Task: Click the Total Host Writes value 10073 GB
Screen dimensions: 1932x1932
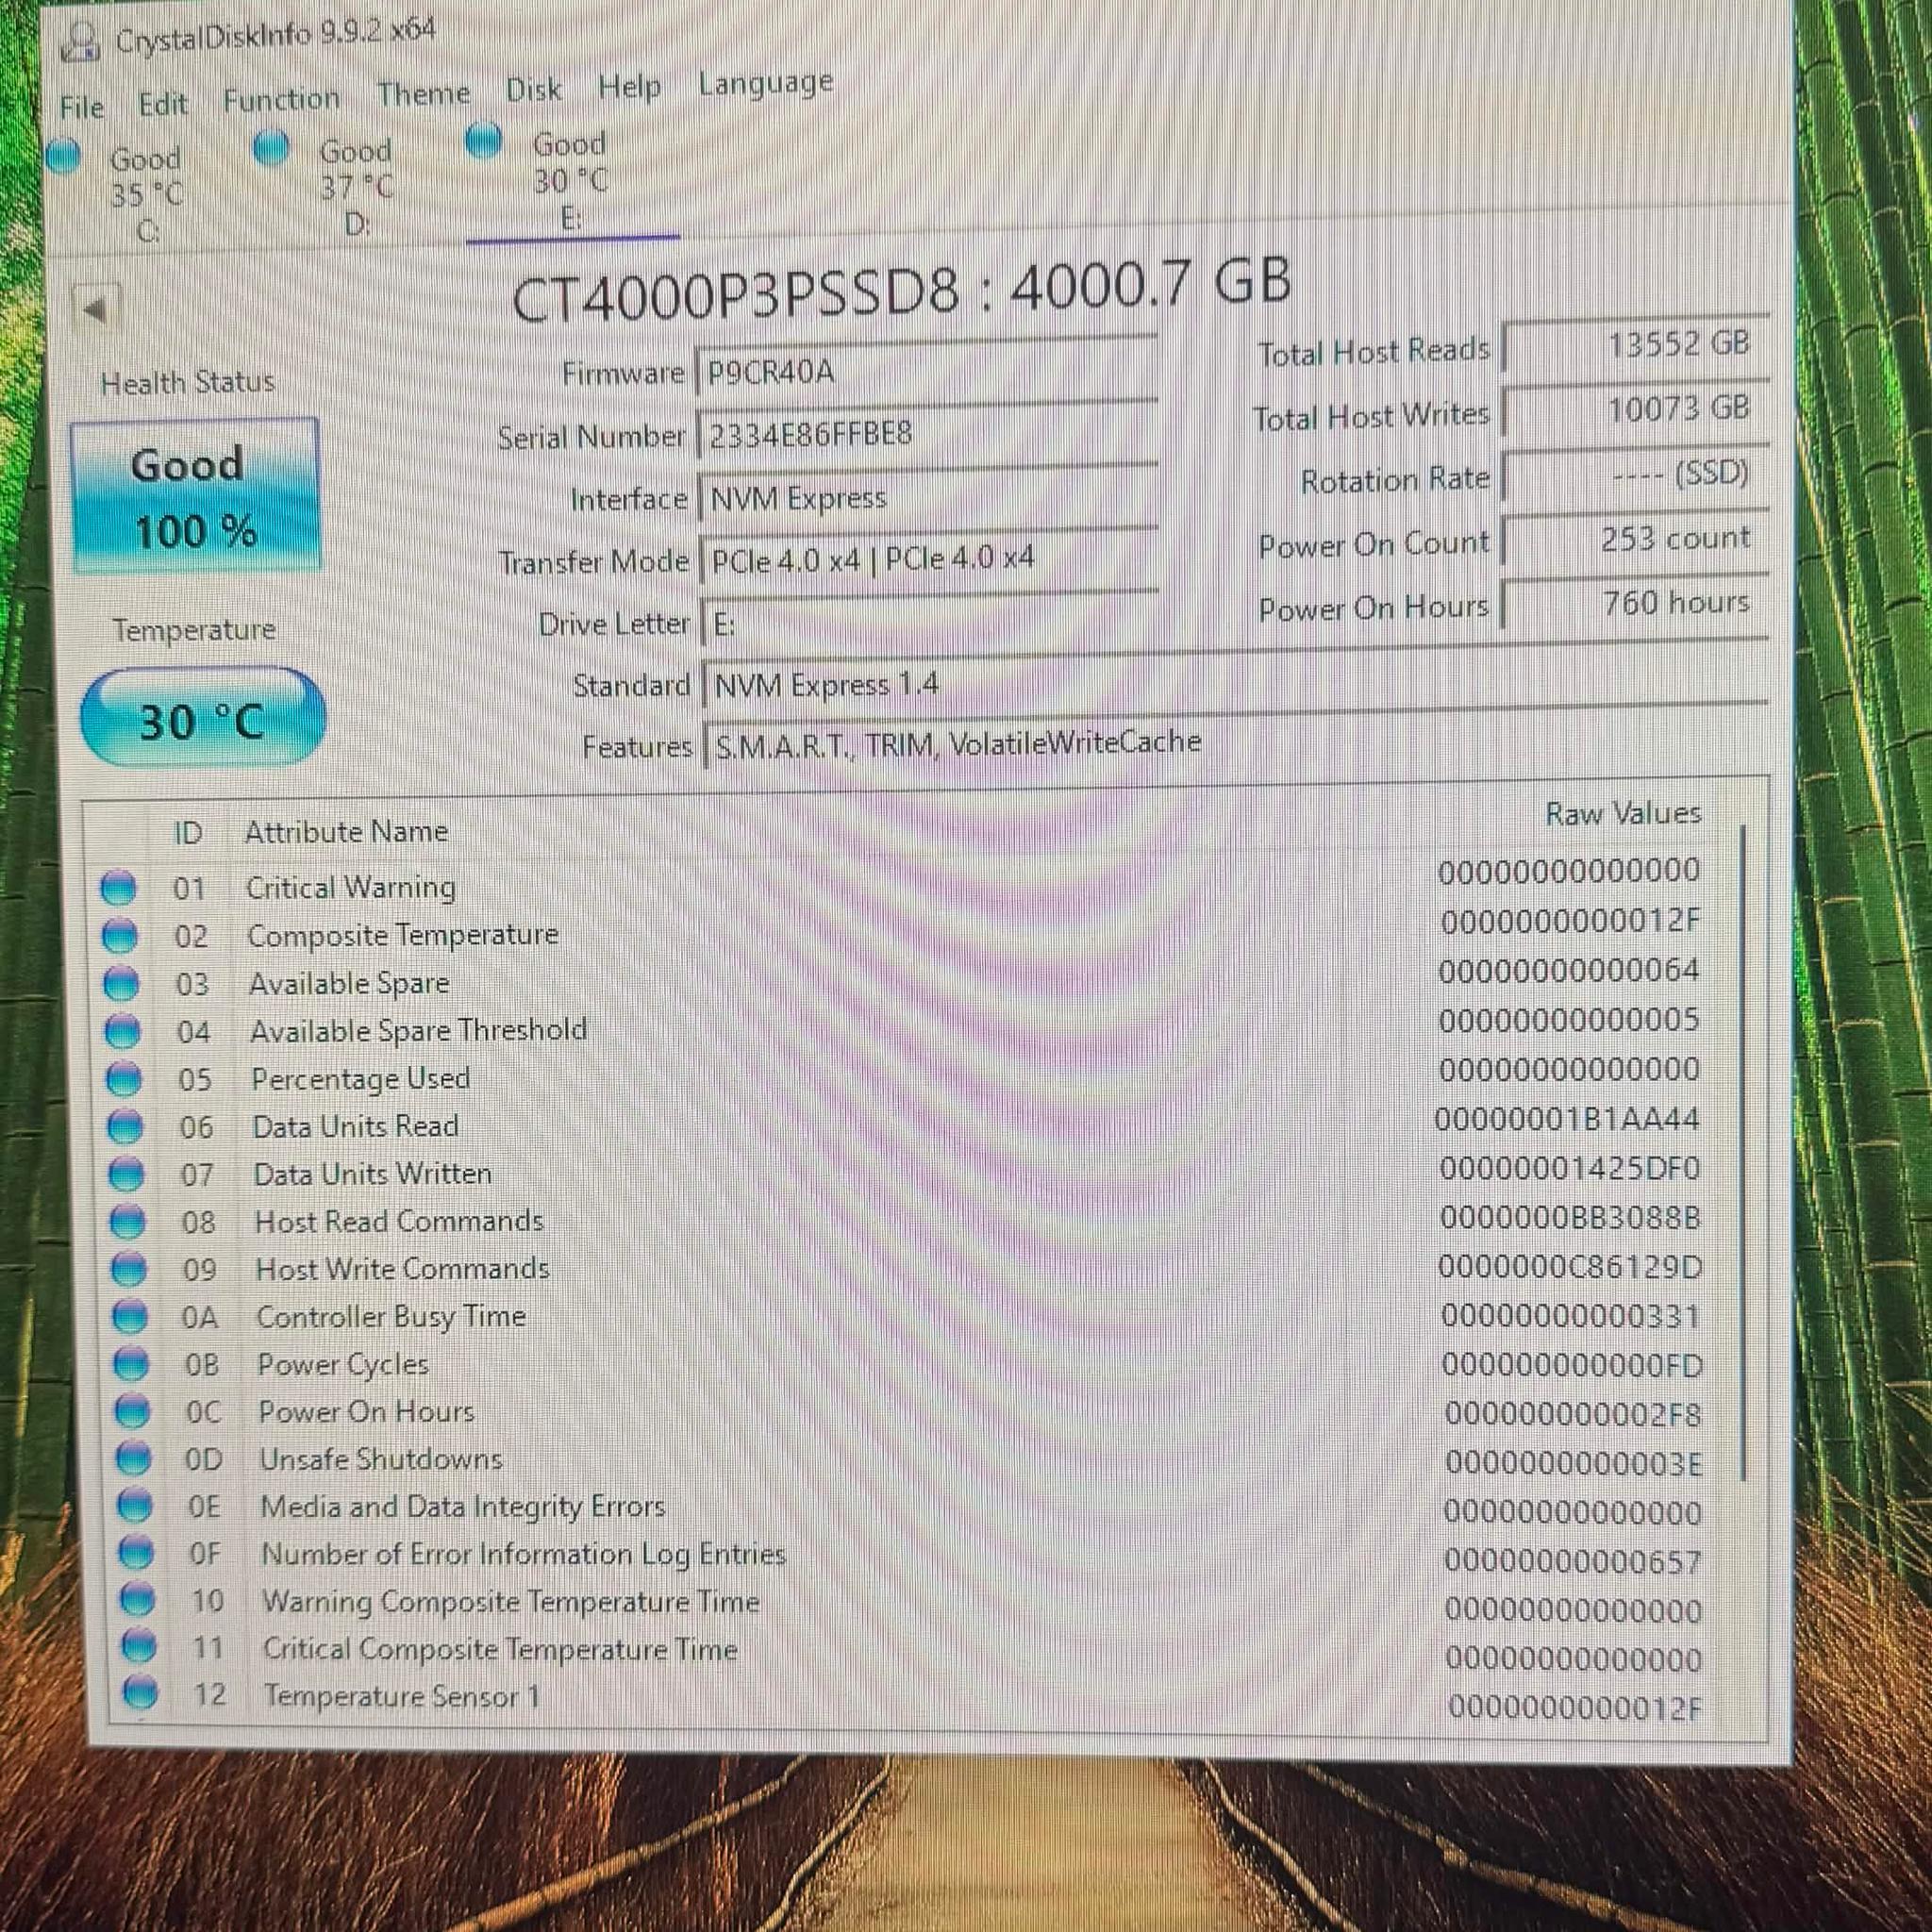Action: click(x=1636, y=409)
